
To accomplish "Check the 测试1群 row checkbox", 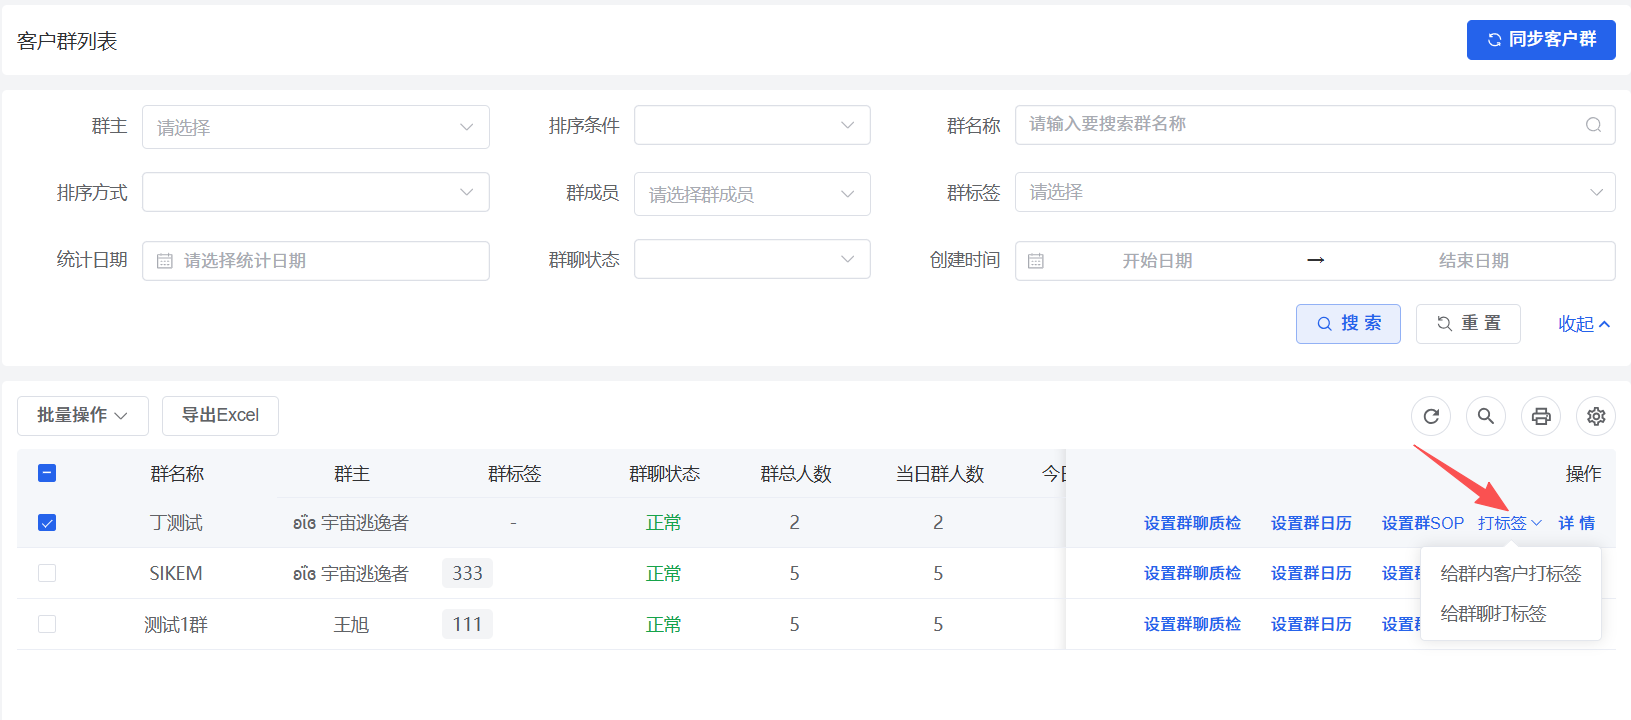I will point(47,624).
